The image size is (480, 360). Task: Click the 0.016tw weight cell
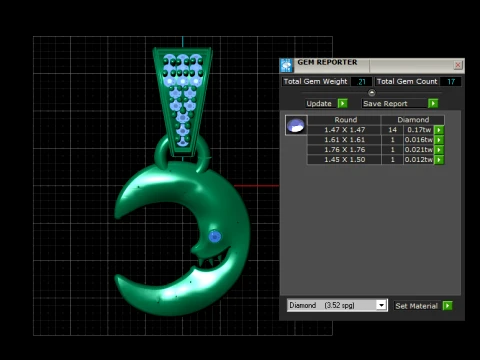(x=419, y=140)
